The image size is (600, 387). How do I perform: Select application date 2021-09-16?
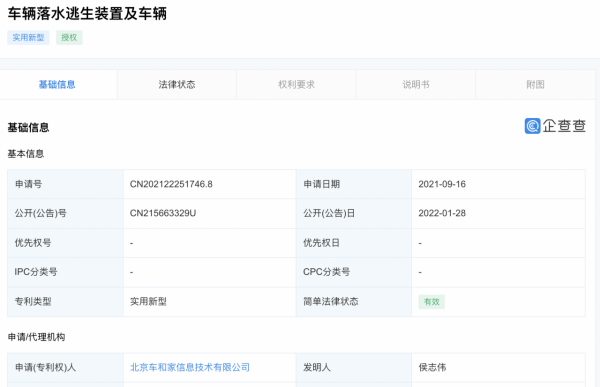[442, 184]
